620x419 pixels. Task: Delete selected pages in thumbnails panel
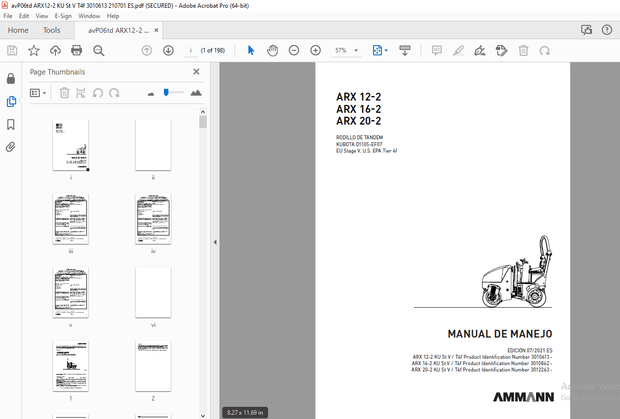[64, 93]
